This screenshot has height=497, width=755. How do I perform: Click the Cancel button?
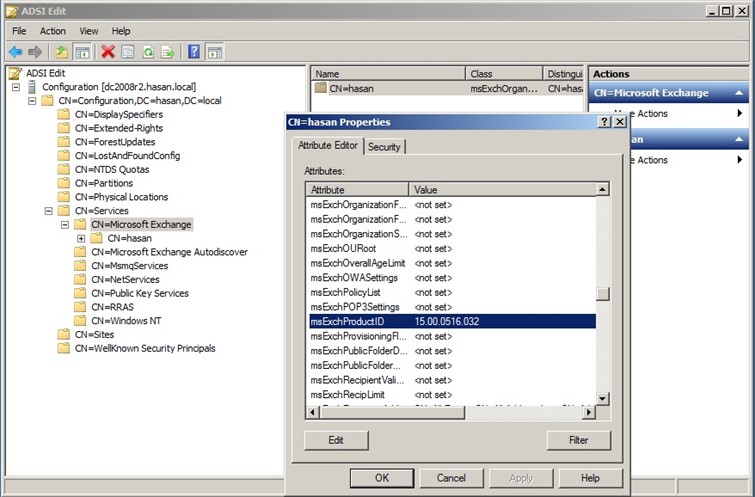coord(451,478)
